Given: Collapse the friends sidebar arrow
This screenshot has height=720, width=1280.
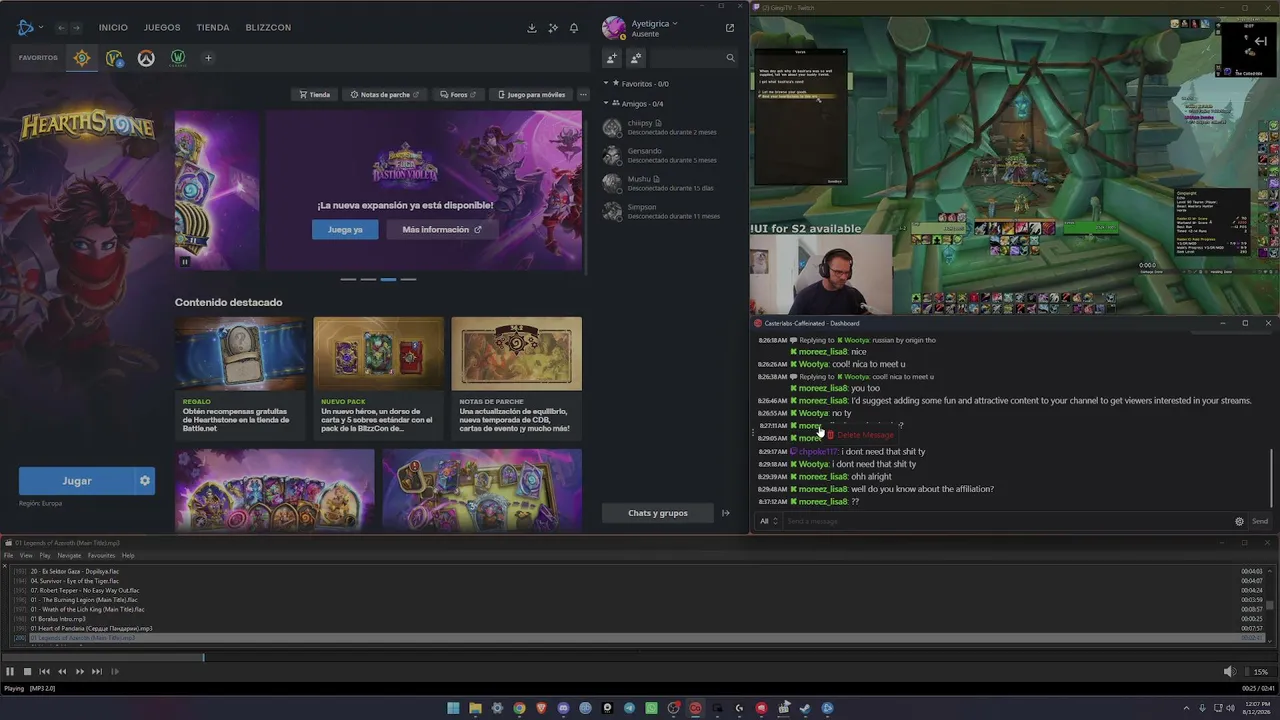Looking at the screenshot, I should [726, 513].
